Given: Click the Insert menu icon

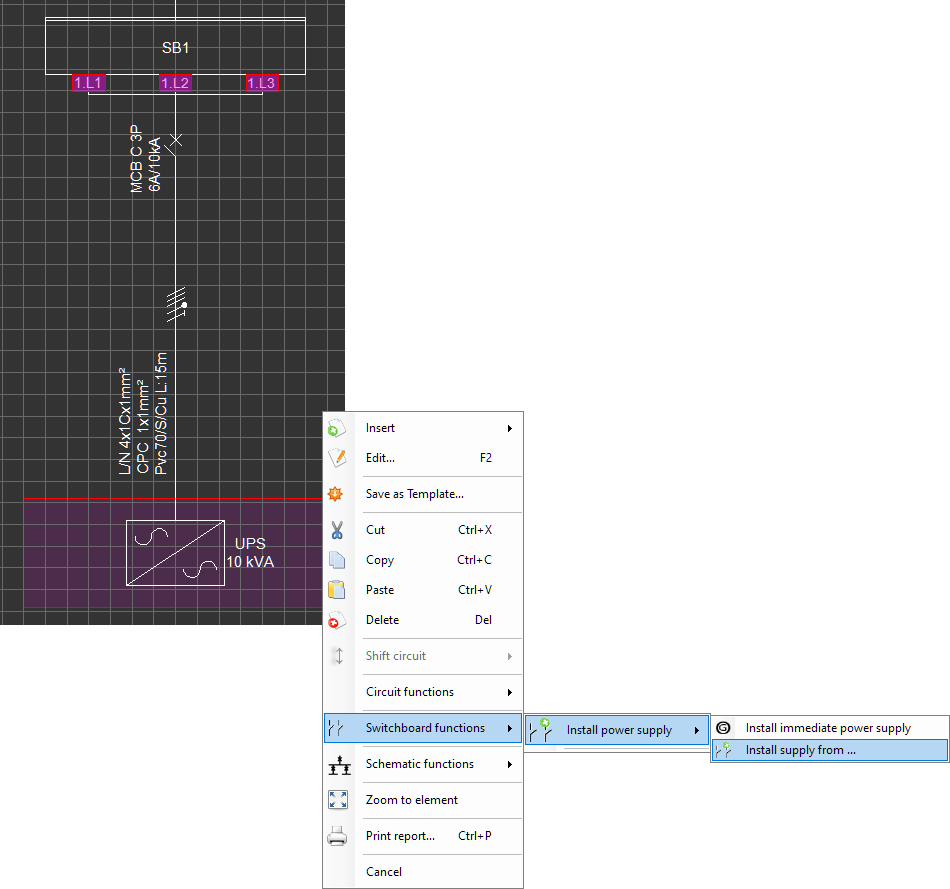Looking at the screenshot, I should tap(336, 428).
